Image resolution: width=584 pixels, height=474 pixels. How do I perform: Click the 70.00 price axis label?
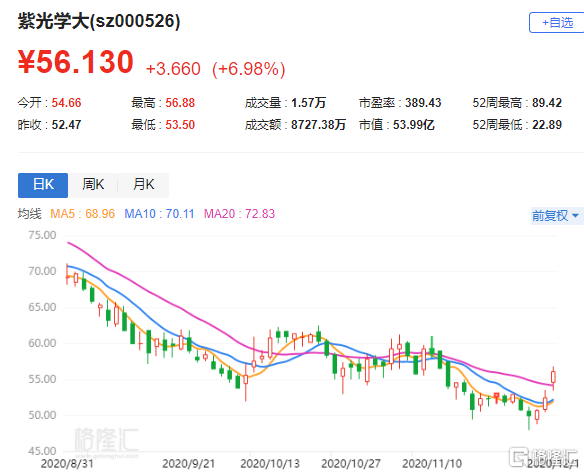point(42,271)
